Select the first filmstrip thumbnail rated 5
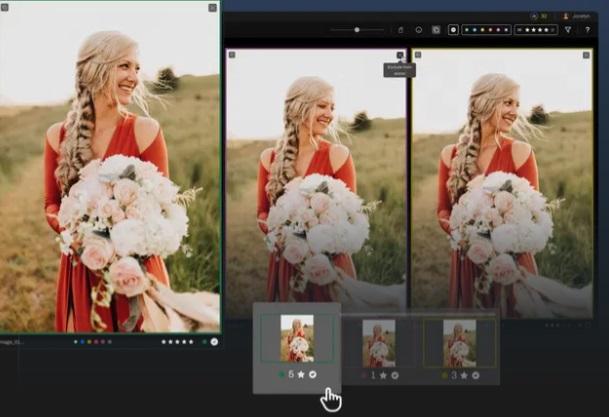This screenshot has height=417, width=609. [296, 338]
